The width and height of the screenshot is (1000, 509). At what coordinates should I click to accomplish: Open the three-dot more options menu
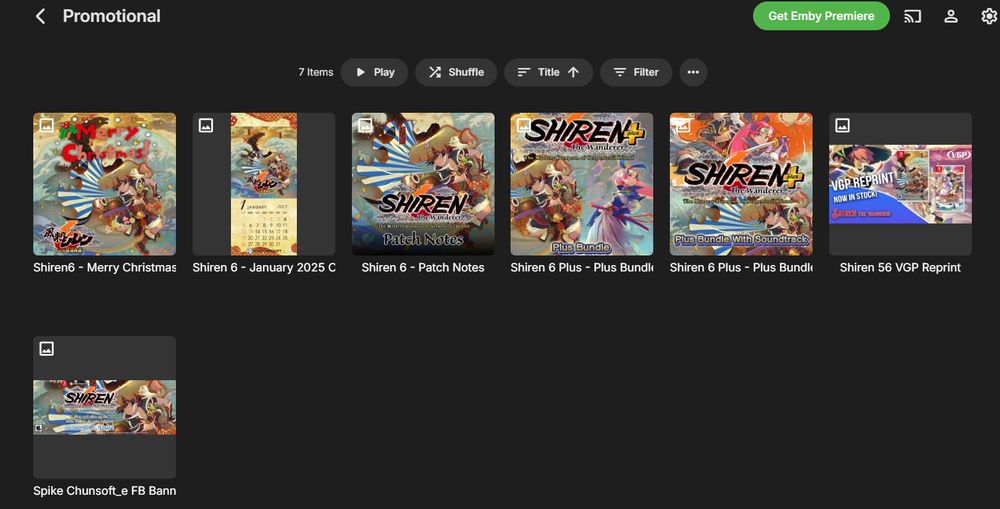[693, 72]
